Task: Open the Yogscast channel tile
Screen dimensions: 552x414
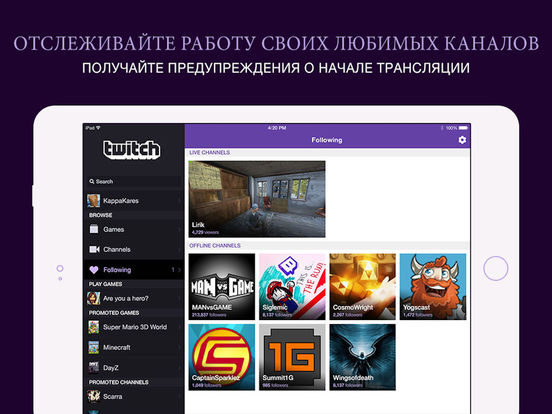Action: 433,287
